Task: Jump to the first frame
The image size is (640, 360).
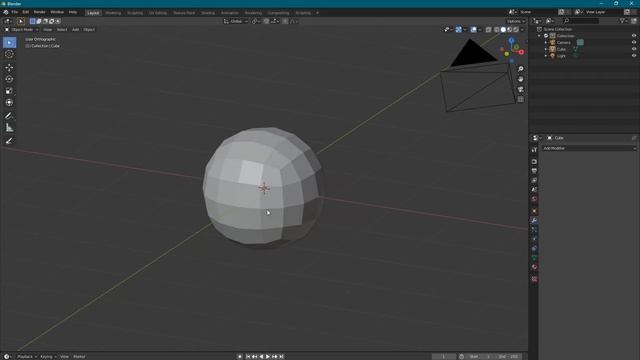Action: [x=248, y=357]
